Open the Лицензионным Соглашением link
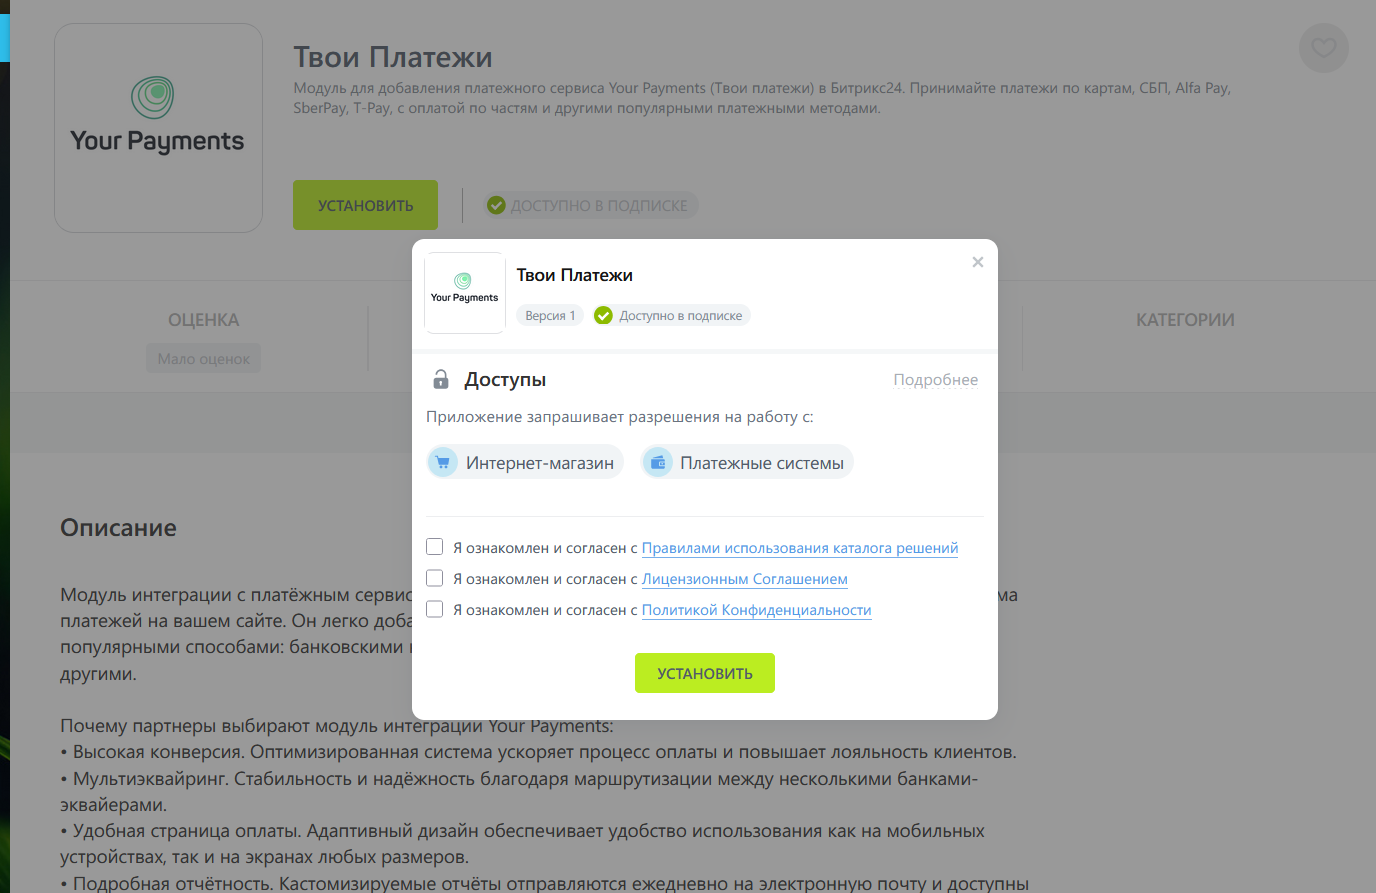 (745, 579)
